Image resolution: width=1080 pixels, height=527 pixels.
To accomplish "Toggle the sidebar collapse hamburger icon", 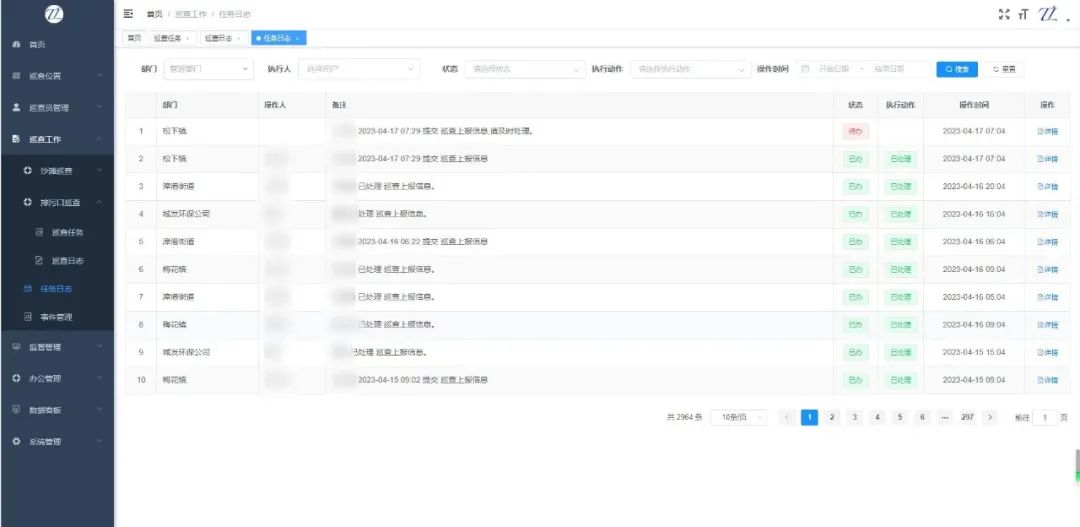I will pyautogui.click(x=128, y=14).
